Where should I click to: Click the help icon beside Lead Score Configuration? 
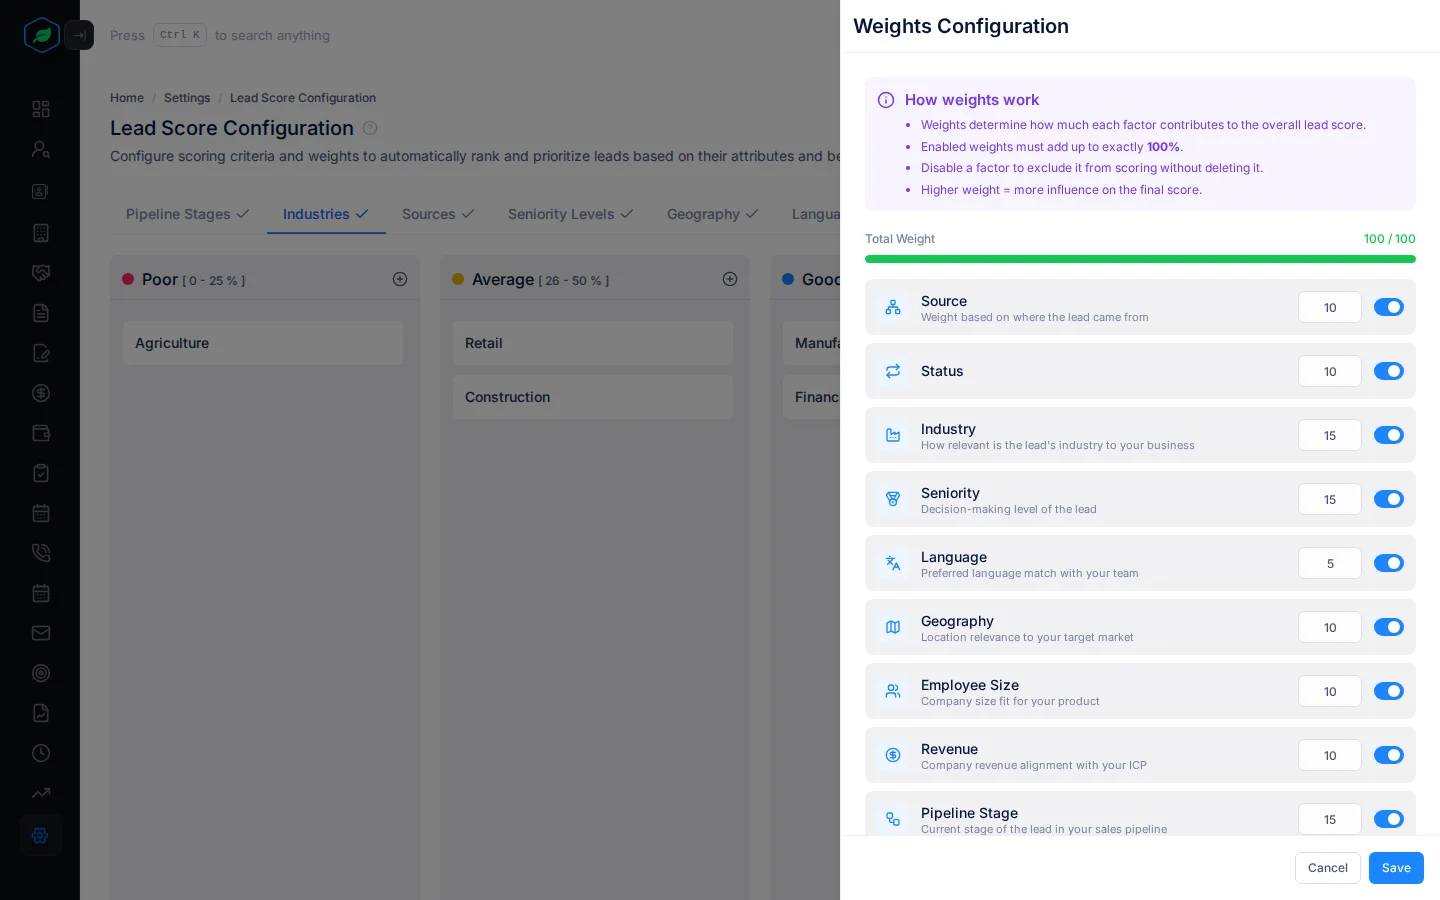[x=370, y=128]
